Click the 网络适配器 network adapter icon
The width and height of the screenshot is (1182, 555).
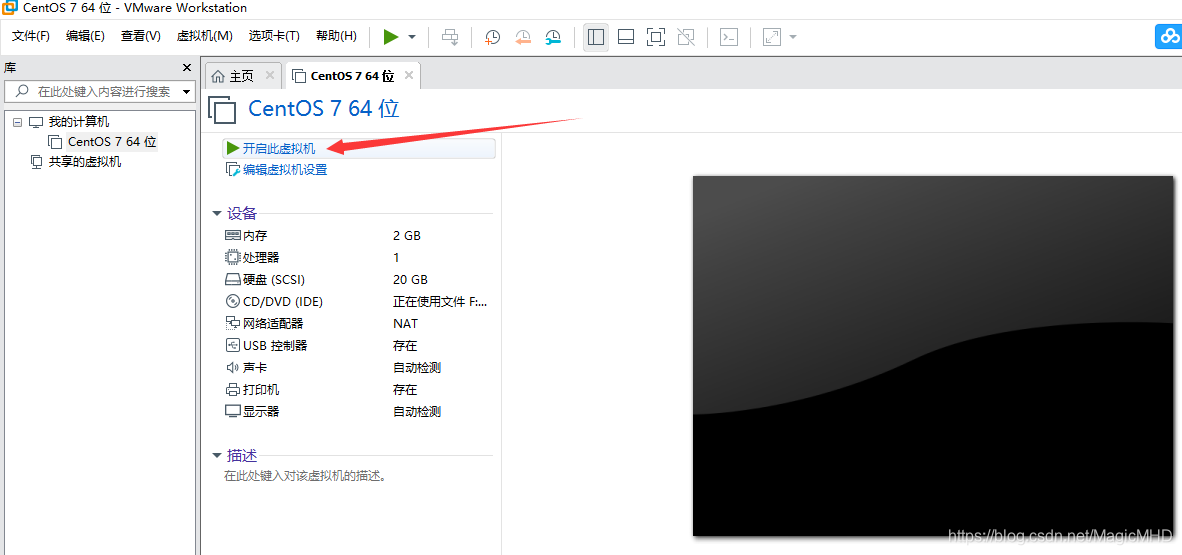(233, 323)
